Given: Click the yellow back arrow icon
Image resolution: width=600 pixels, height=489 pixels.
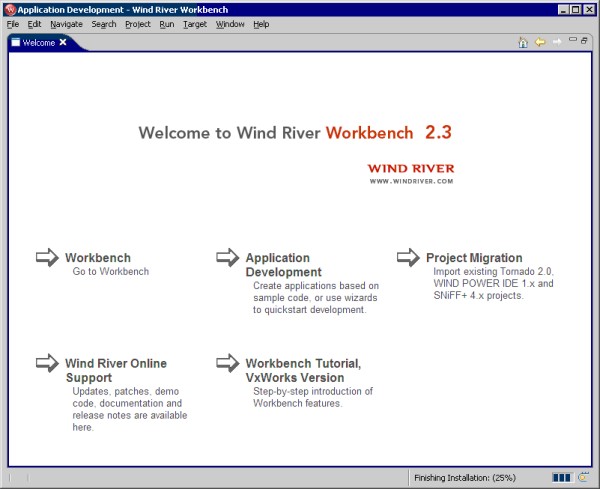Looking at the screenshot, I should 540,42.
